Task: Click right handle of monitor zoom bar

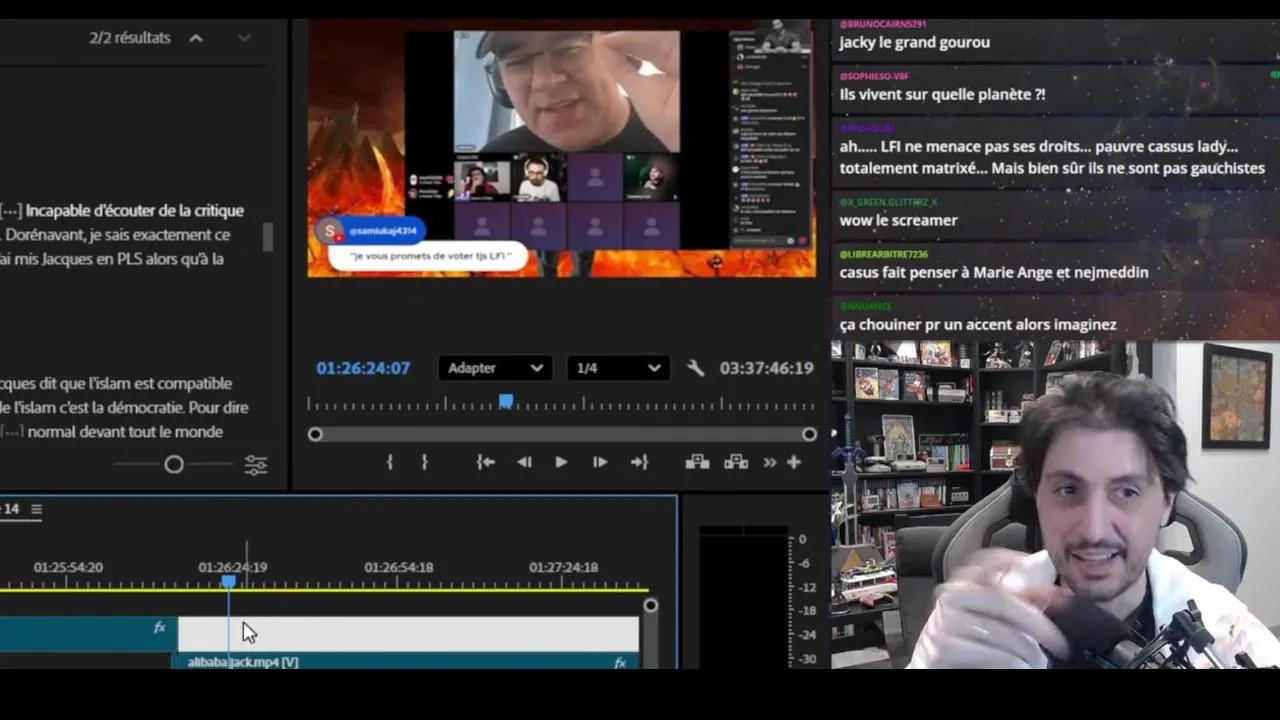Action: 809,434
